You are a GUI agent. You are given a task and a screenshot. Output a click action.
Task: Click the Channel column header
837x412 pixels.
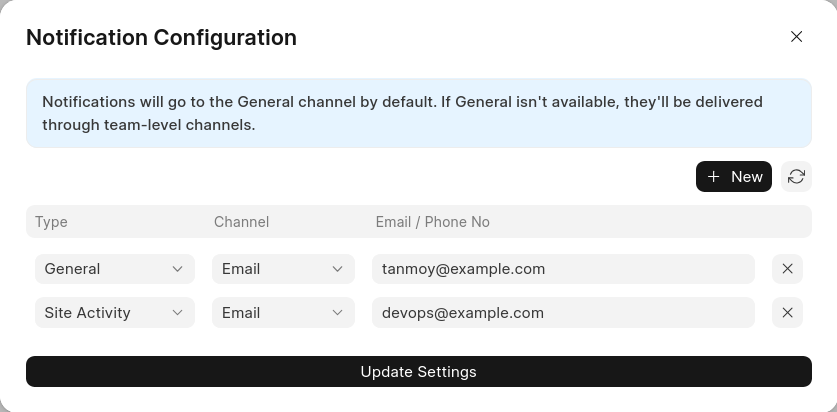point(241,222)
